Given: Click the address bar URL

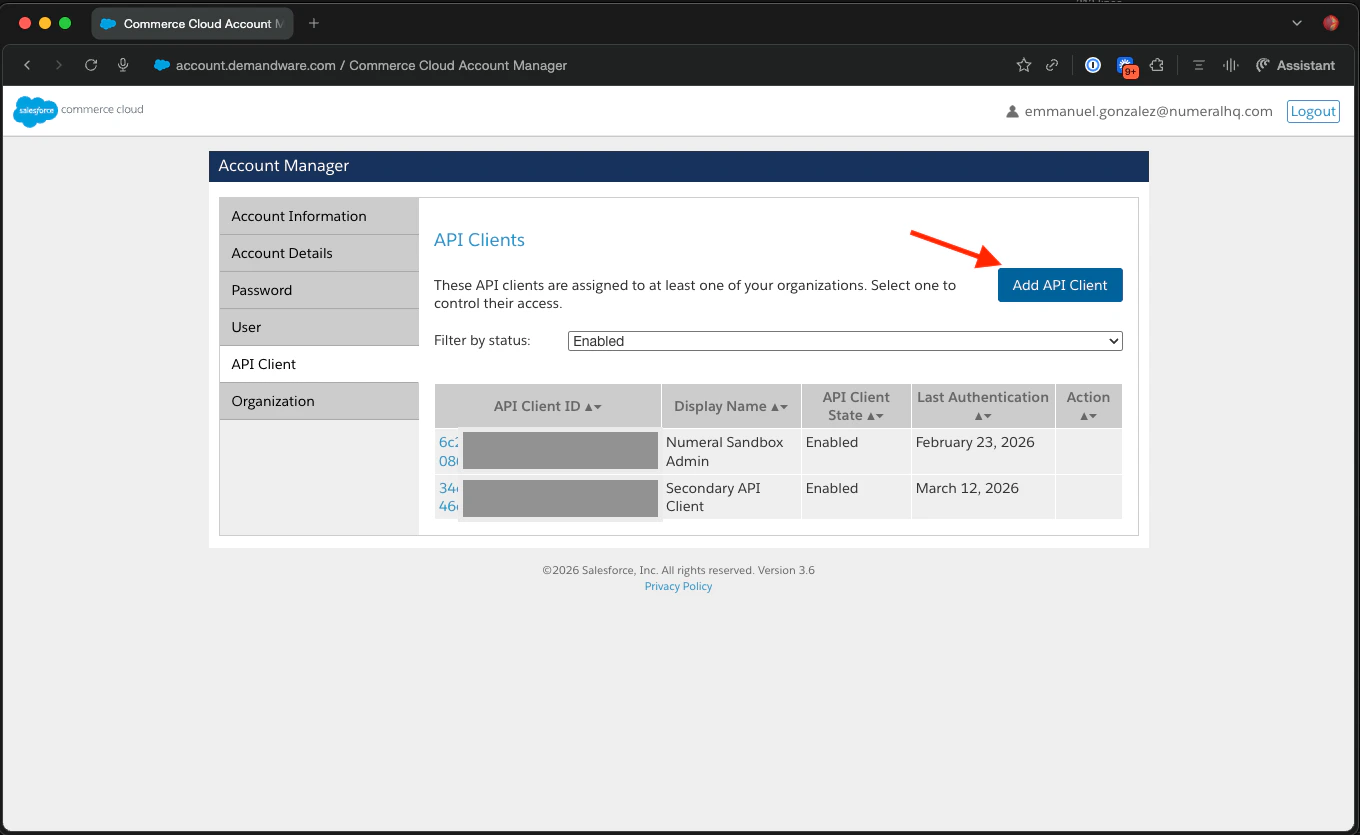Looking at the screenshot, I should 371,65.
